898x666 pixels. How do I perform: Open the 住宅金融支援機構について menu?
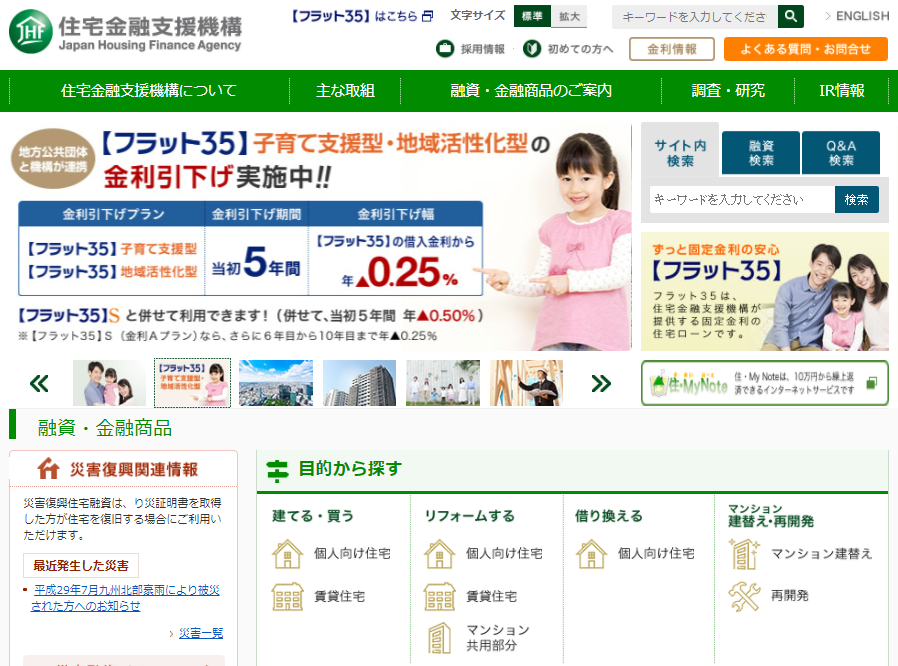(x=149, y=90)
